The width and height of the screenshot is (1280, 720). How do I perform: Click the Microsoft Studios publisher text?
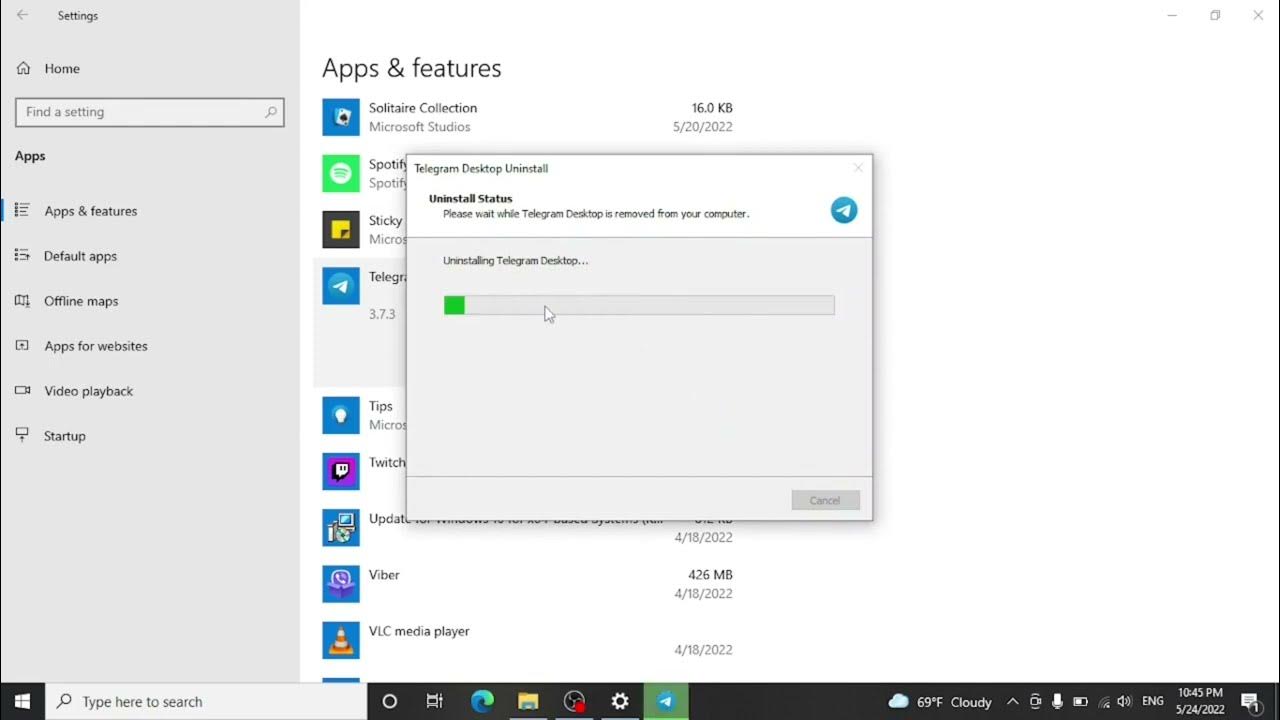419,127
